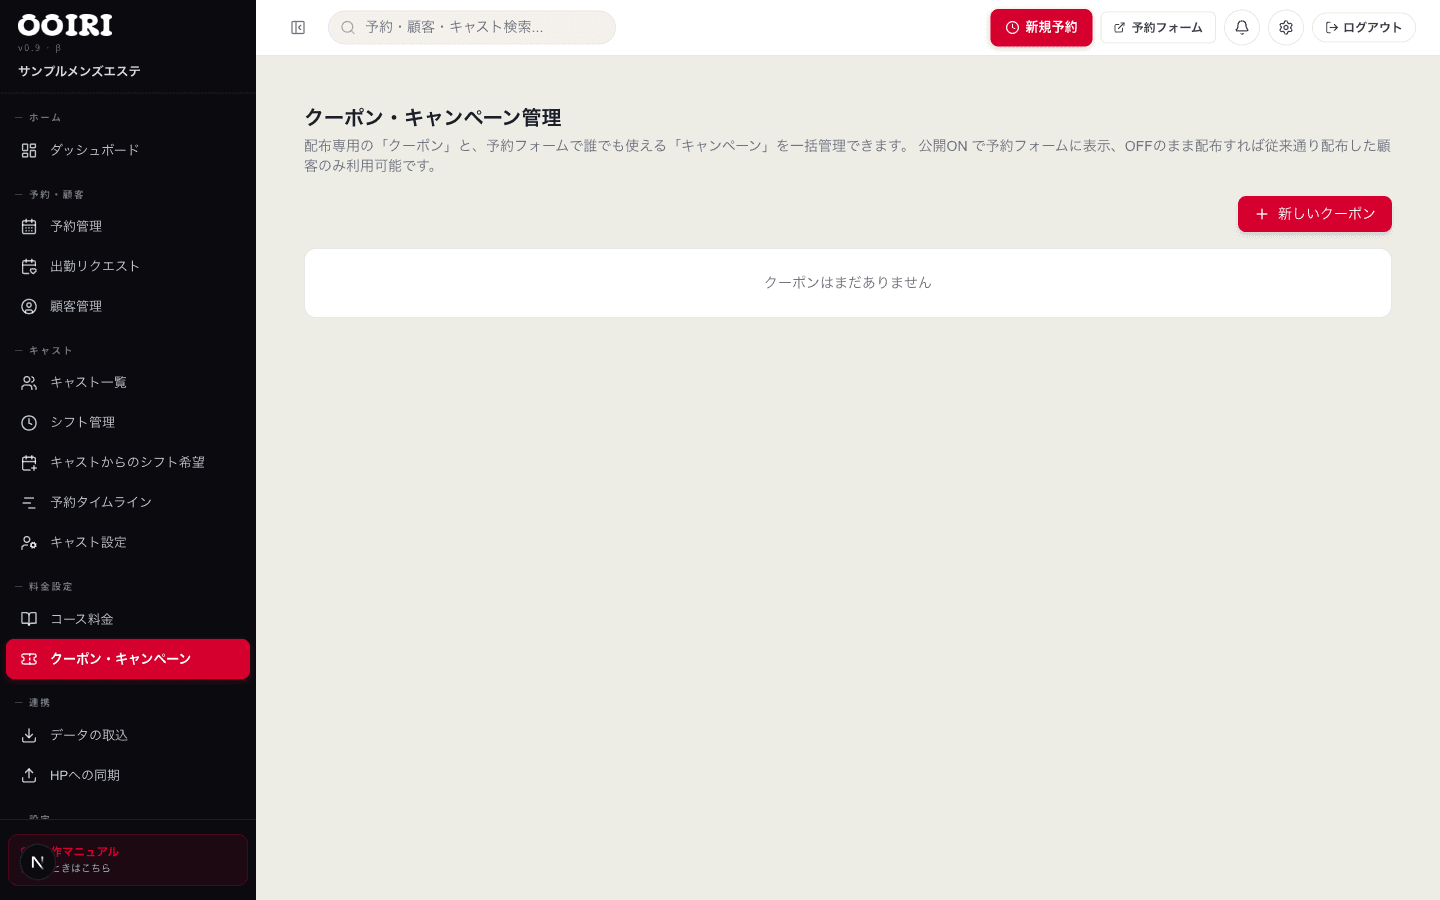The width and height of the screenshot is (1440, 900).
Task: Click the クーポン・キャンペーン管理 page heading
Action: pyautogui.click(x=433, y=118)
